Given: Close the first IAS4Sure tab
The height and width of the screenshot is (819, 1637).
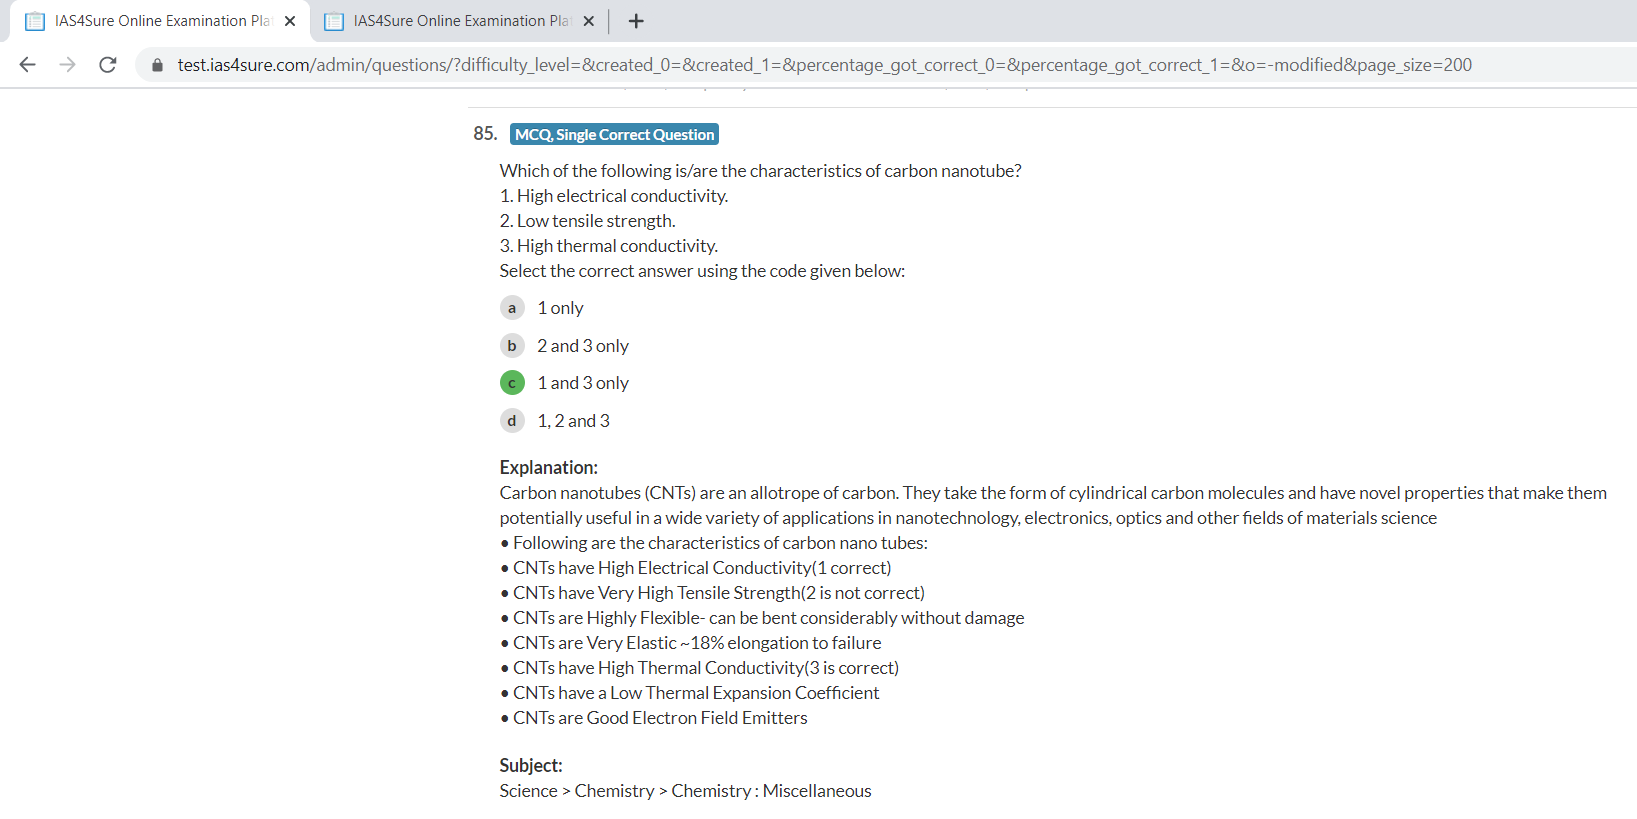Looking at the screenshot, I should (x=290, y=21).
